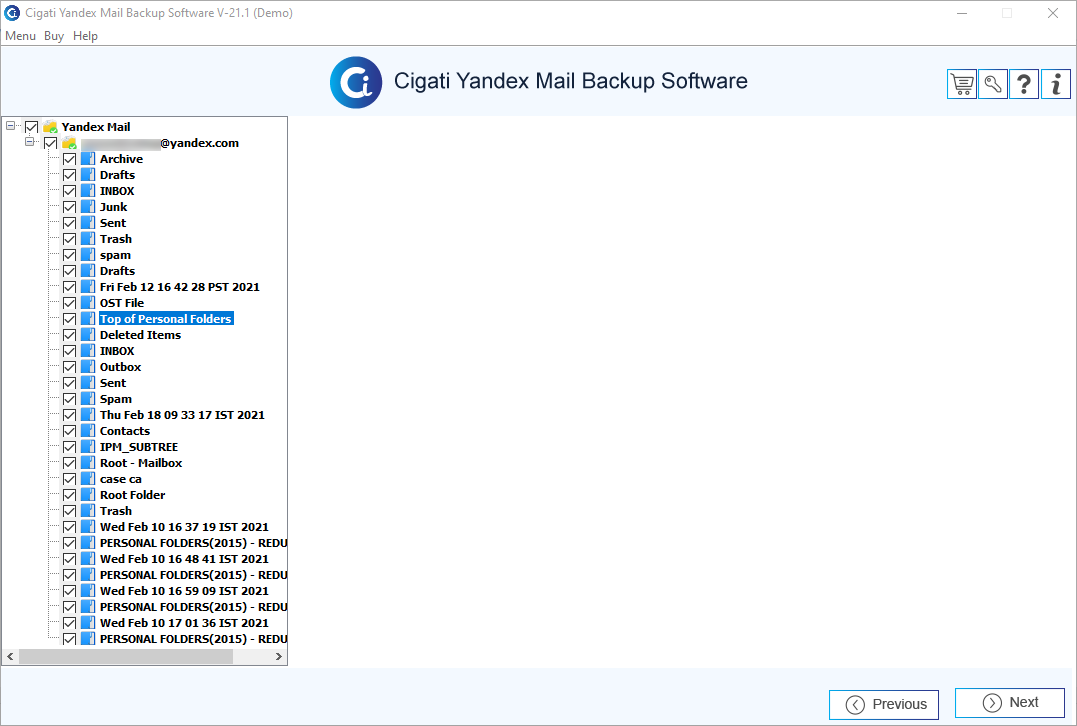
Task: Open the Menu menu
Action: (21, 36)
